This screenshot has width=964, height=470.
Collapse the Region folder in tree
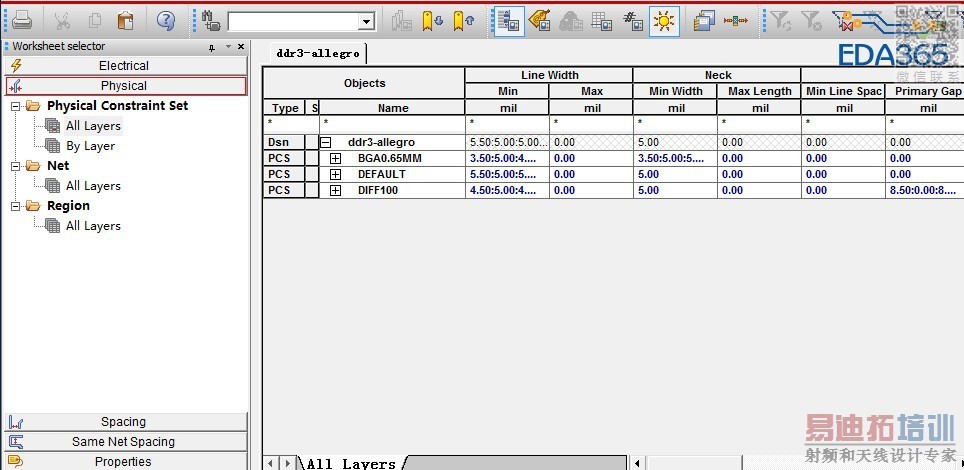pos(15,206)
